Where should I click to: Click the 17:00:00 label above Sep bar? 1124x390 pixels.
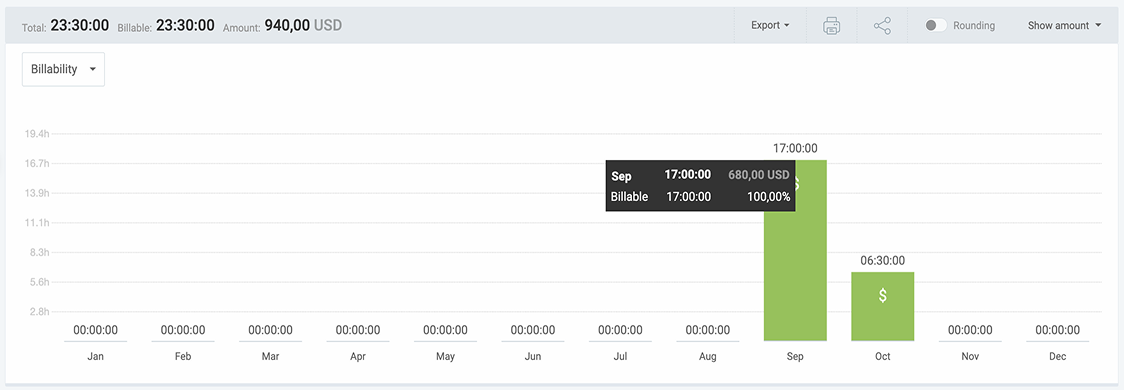[x=795, y=148]
